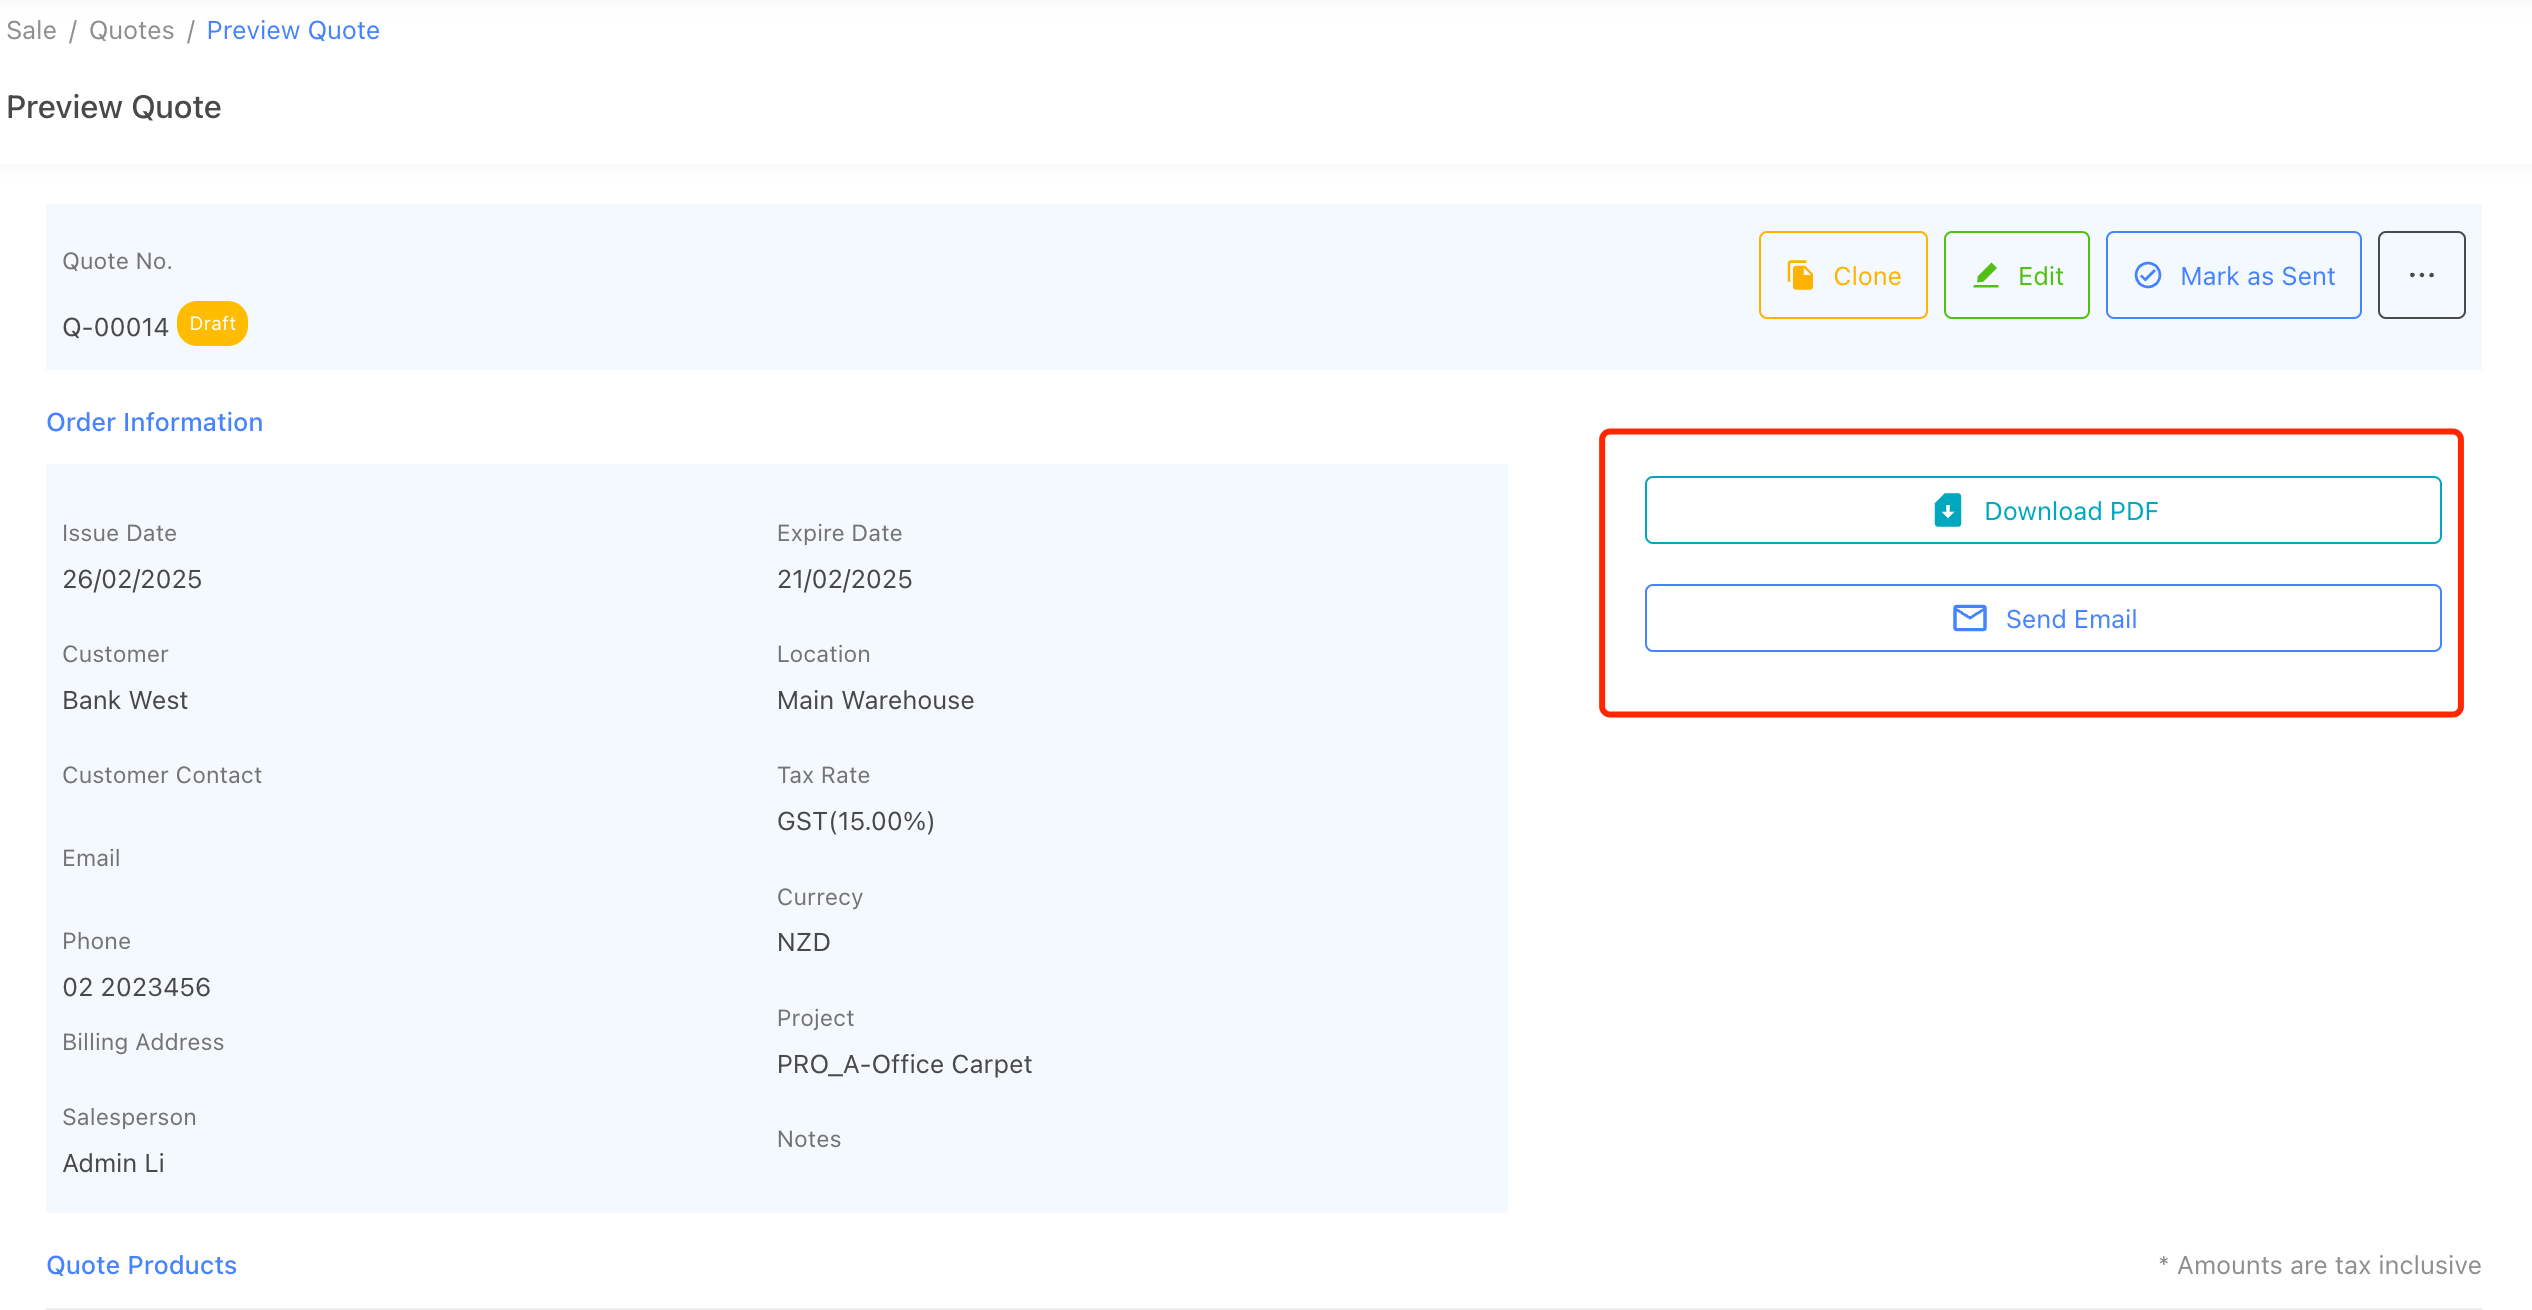Click the project PRO_A-Office Carpet
The height and width of the screenshot is (1310, 2532).
(x=904, y=1064)
